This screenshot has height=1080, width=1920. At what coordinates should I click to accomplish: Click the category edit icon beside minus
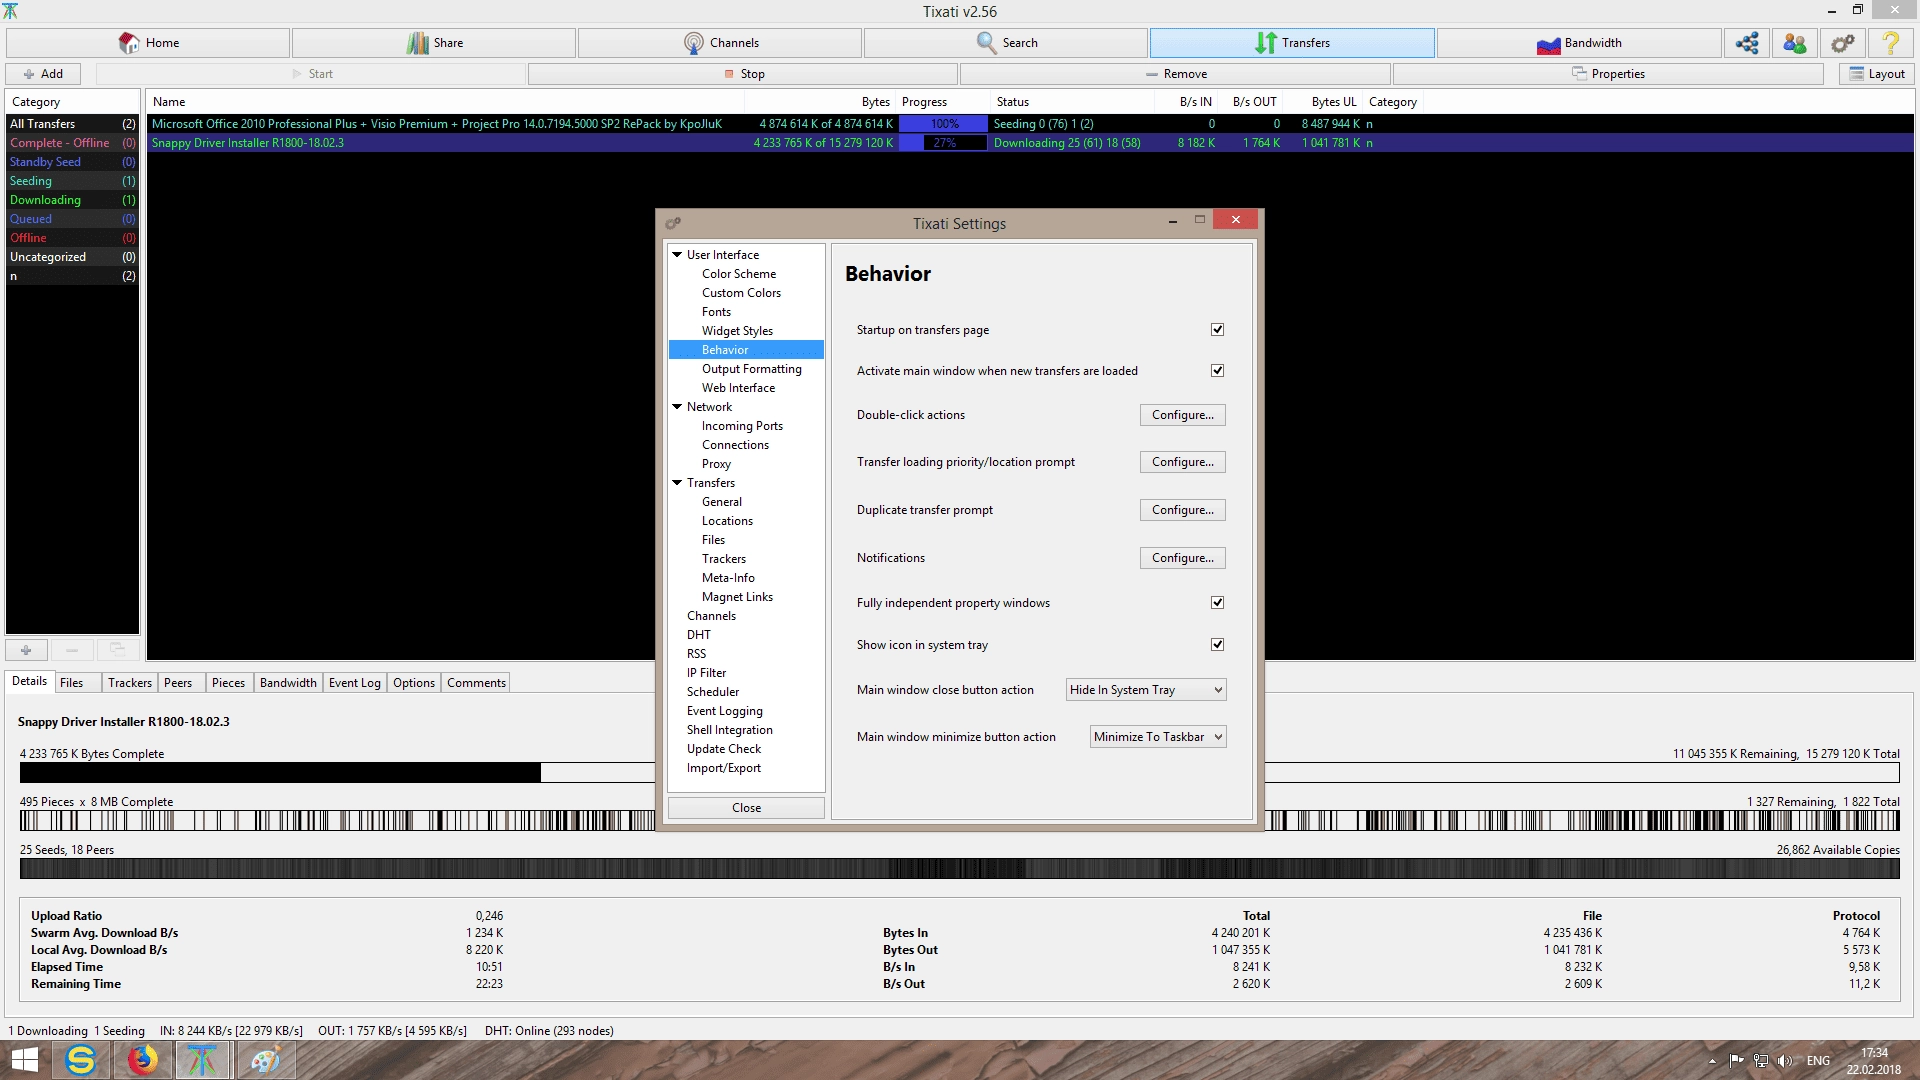pyautogui.click(x=118, y=650)
